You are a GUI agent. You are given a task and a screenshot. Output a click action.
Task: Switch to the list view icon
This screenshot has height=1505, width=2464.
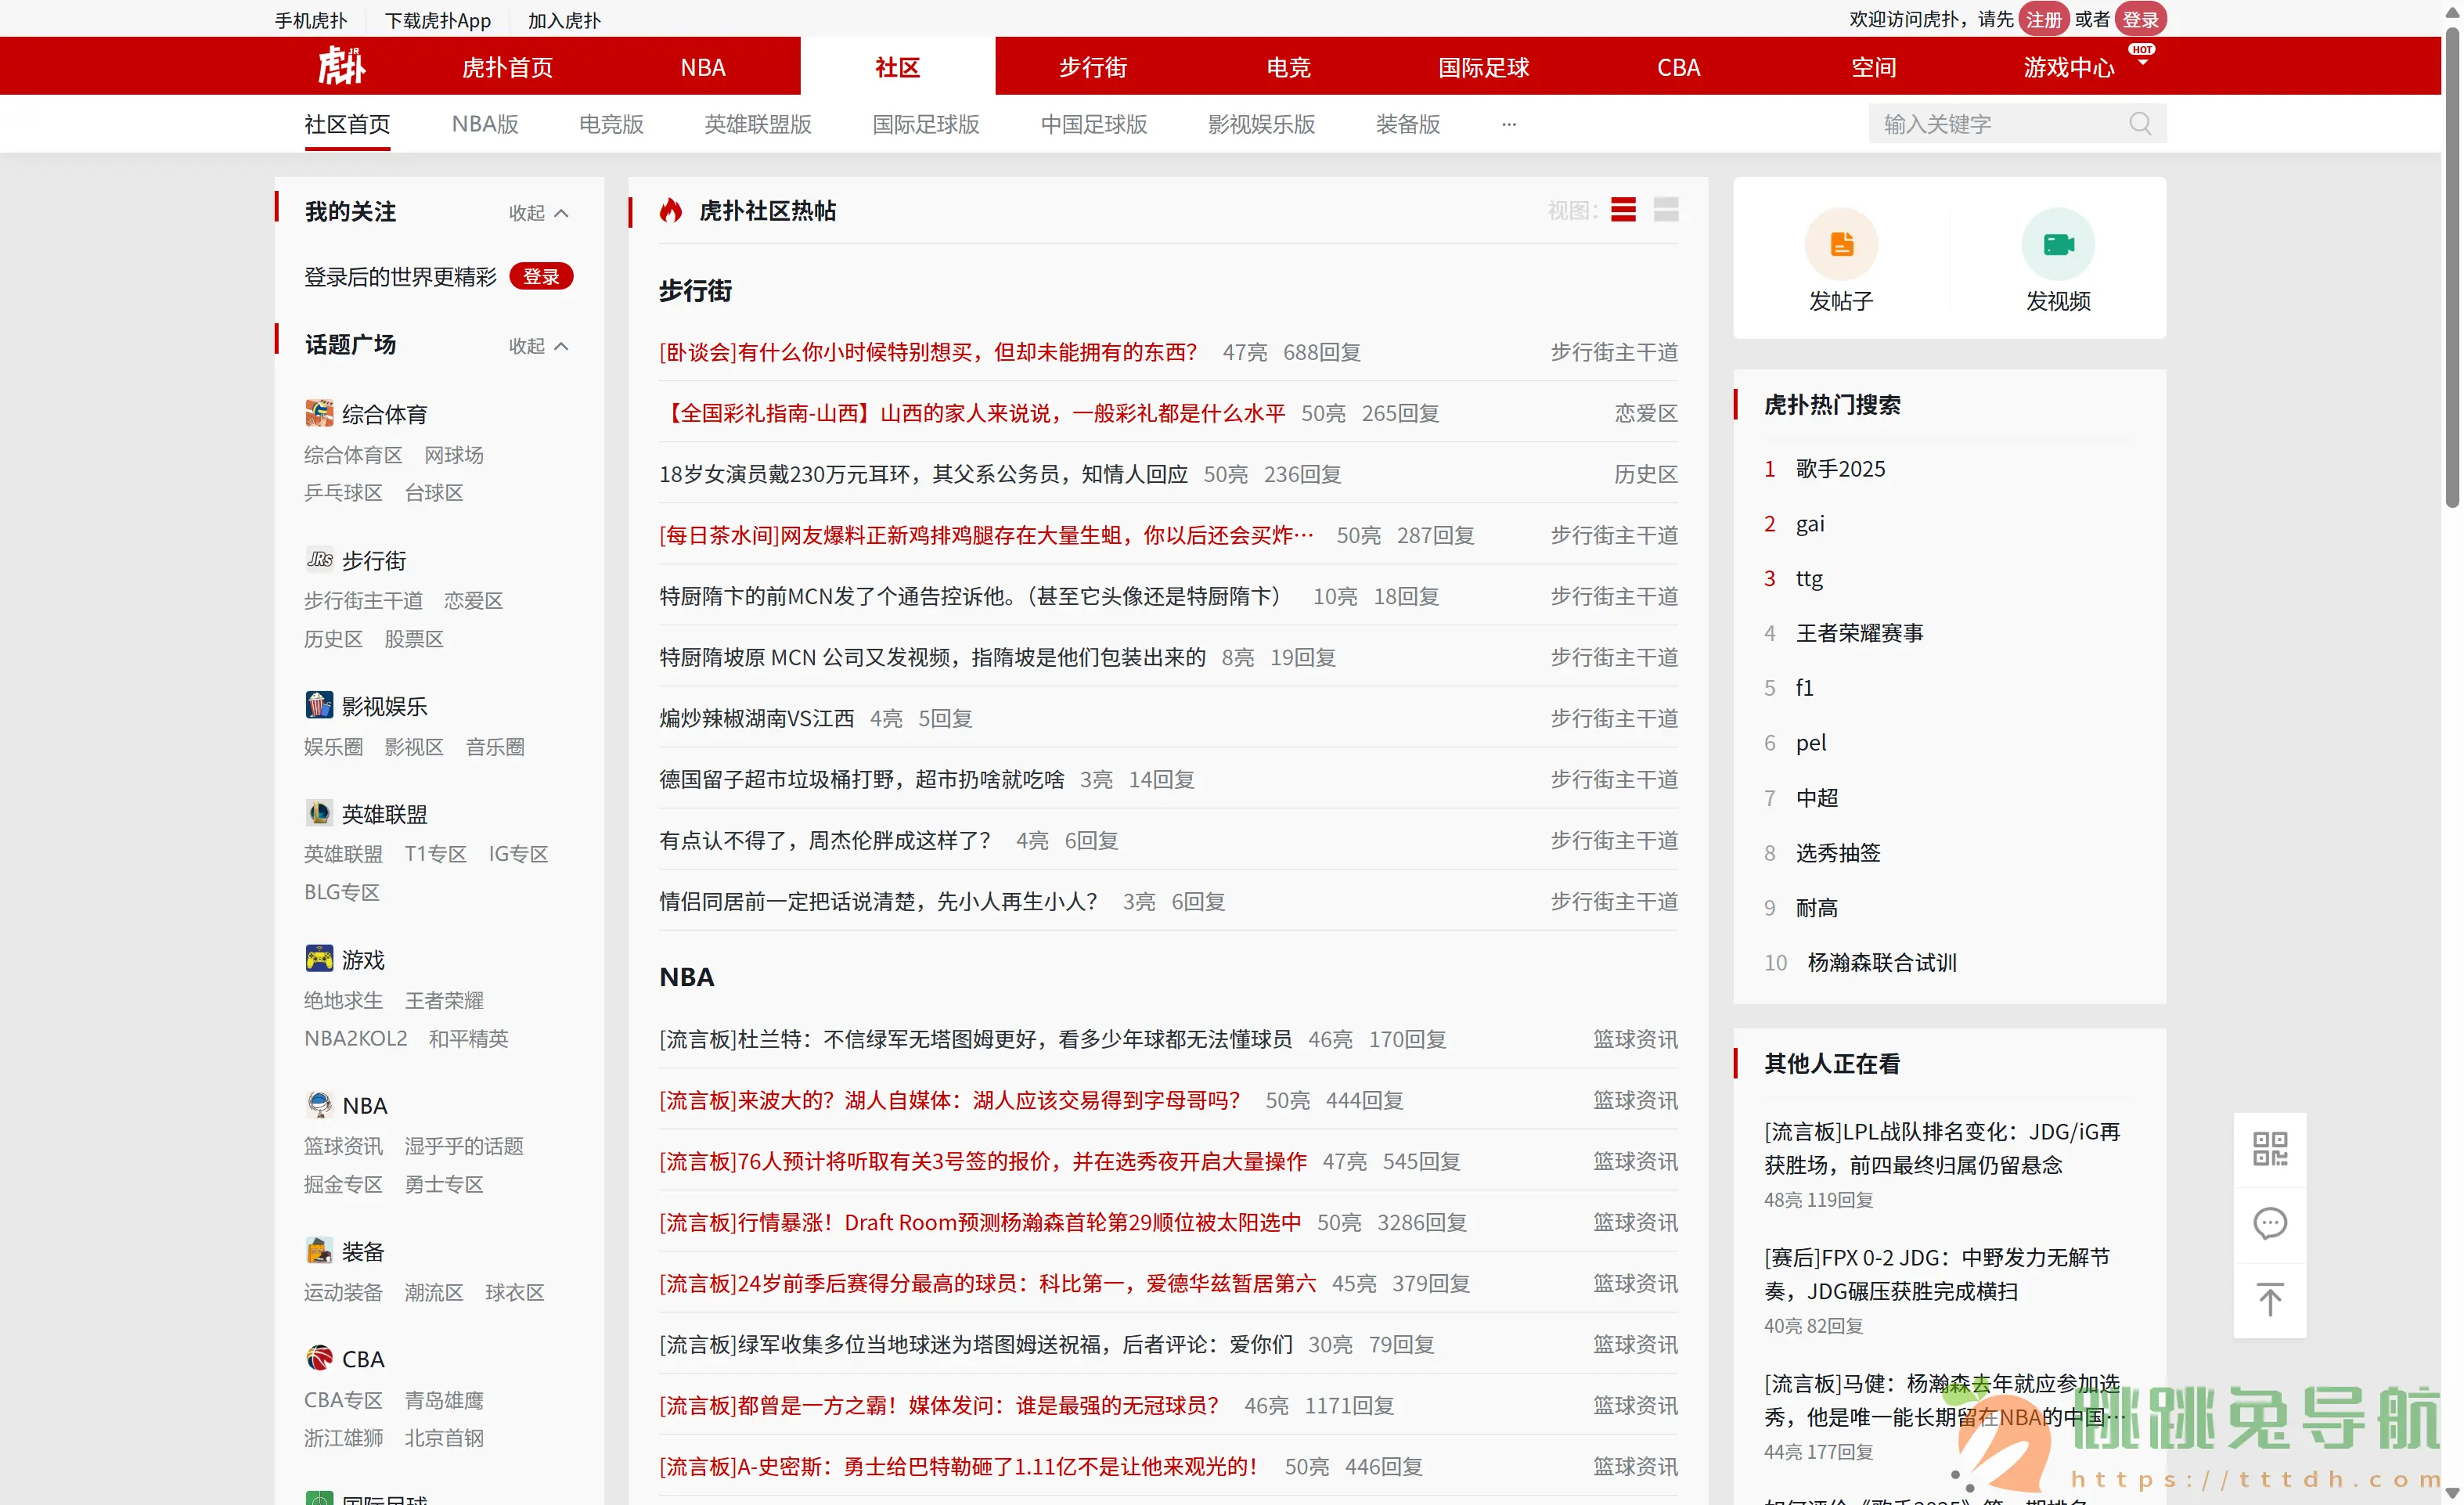click(1623, 210)
